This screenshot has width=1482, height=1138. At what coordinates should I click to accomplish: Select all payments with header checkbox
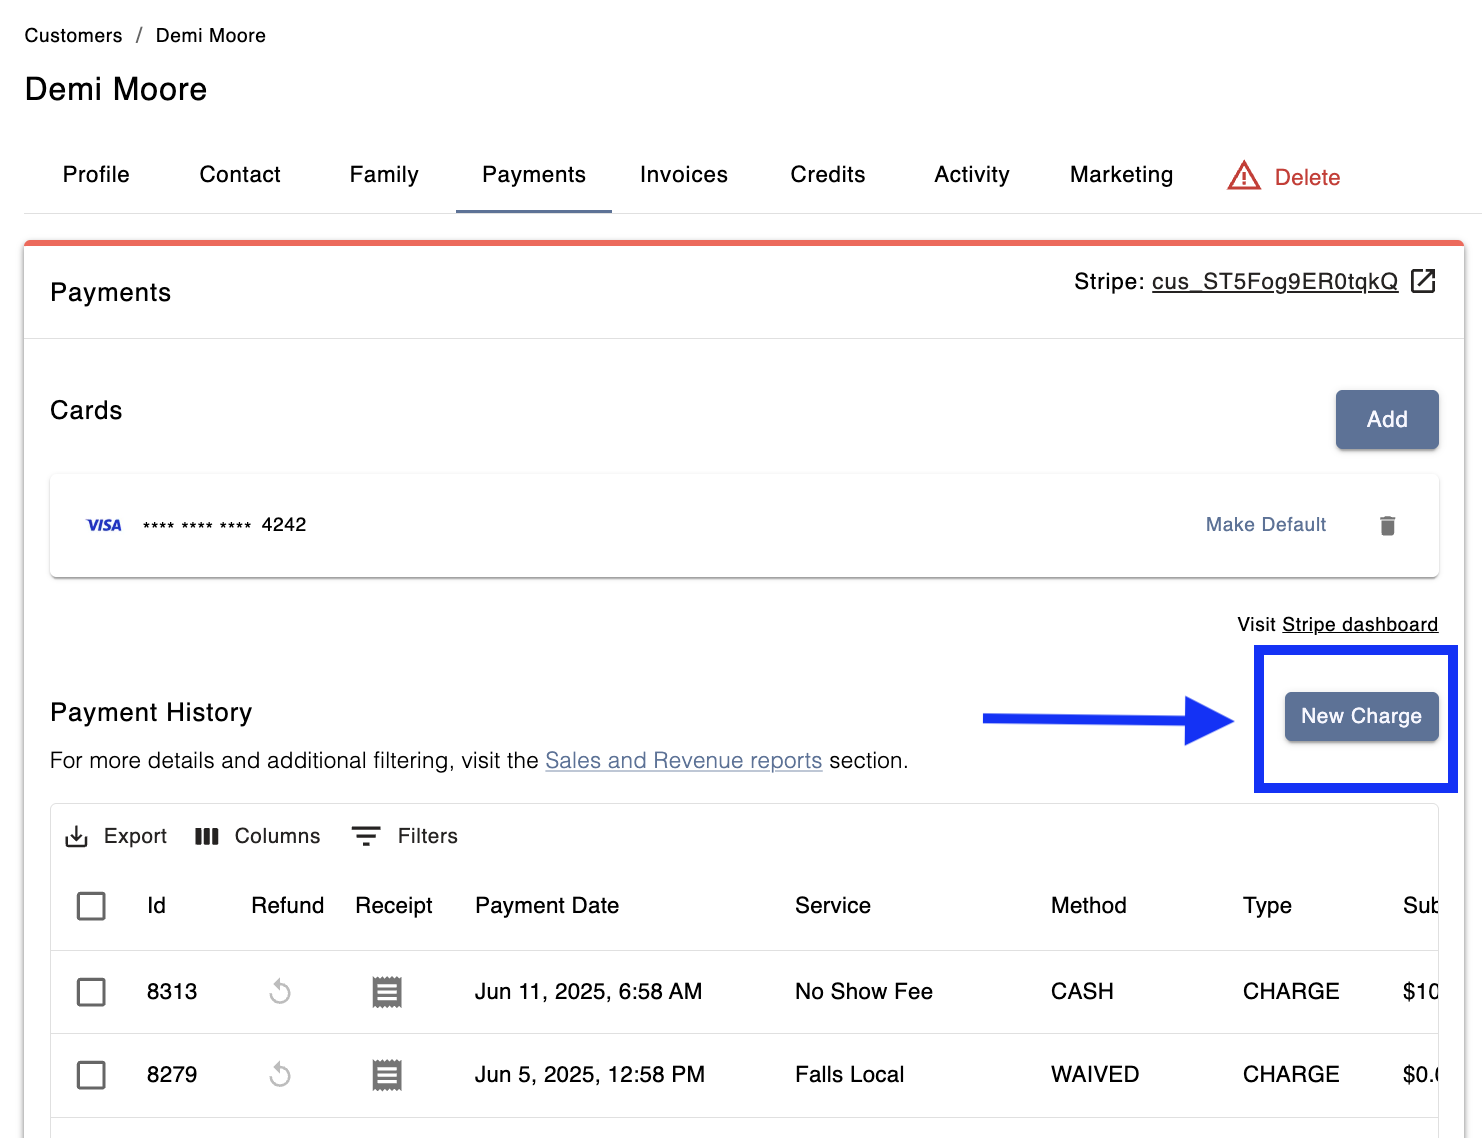pyautogui.click(x=91, y=906)
